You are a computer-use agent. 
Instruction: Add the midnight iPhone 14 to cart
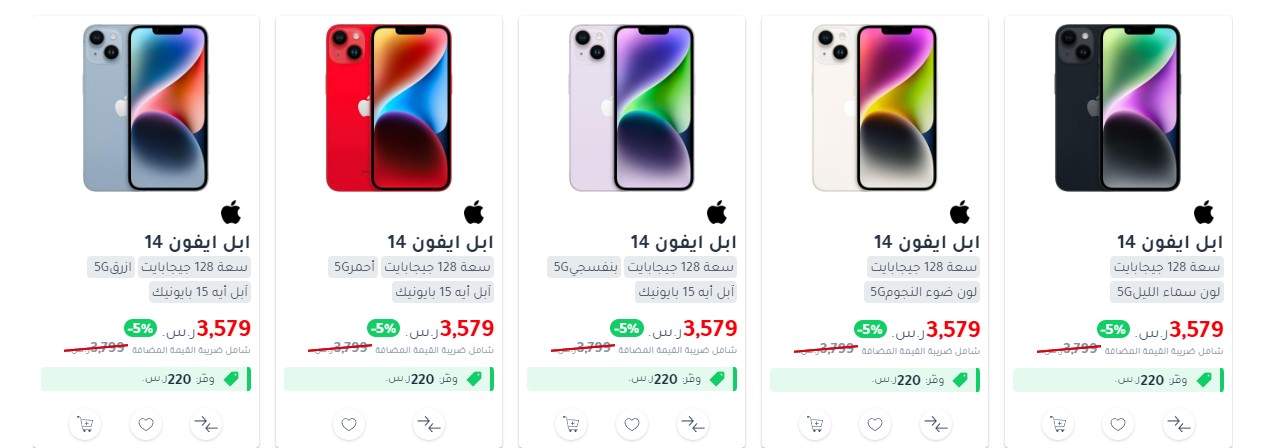pyautogui.click(x=1058, y=424)
